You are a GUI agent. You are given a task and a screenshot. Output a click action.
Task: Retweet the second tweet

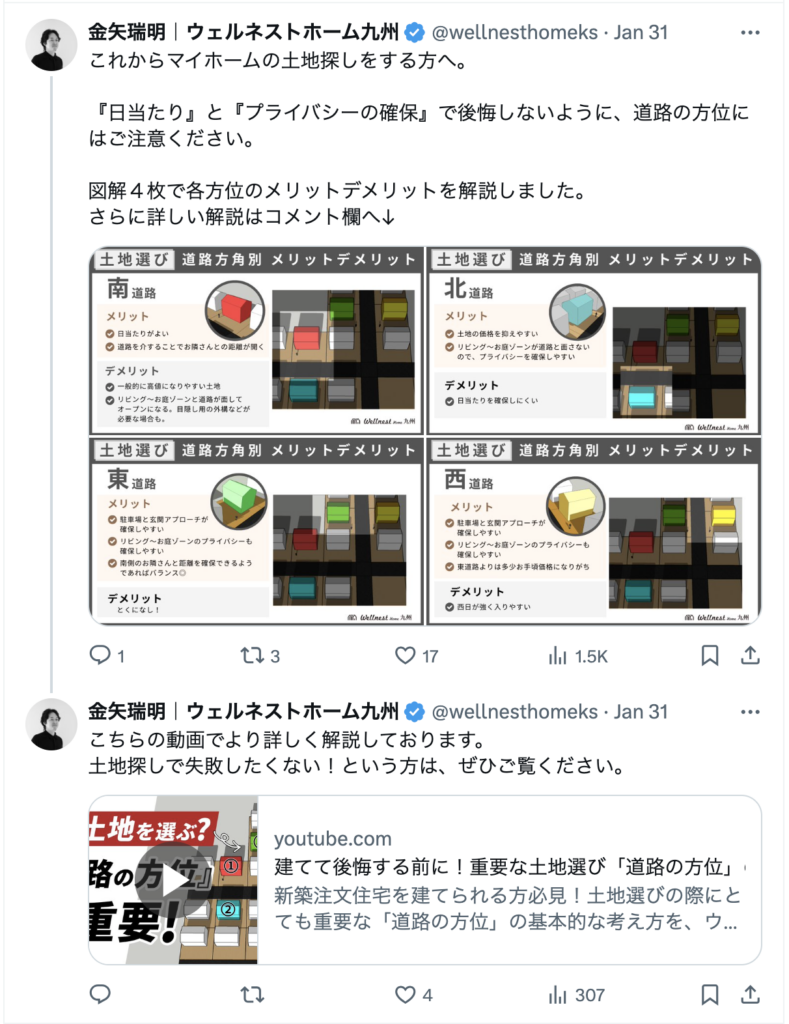tap(252, 995)
